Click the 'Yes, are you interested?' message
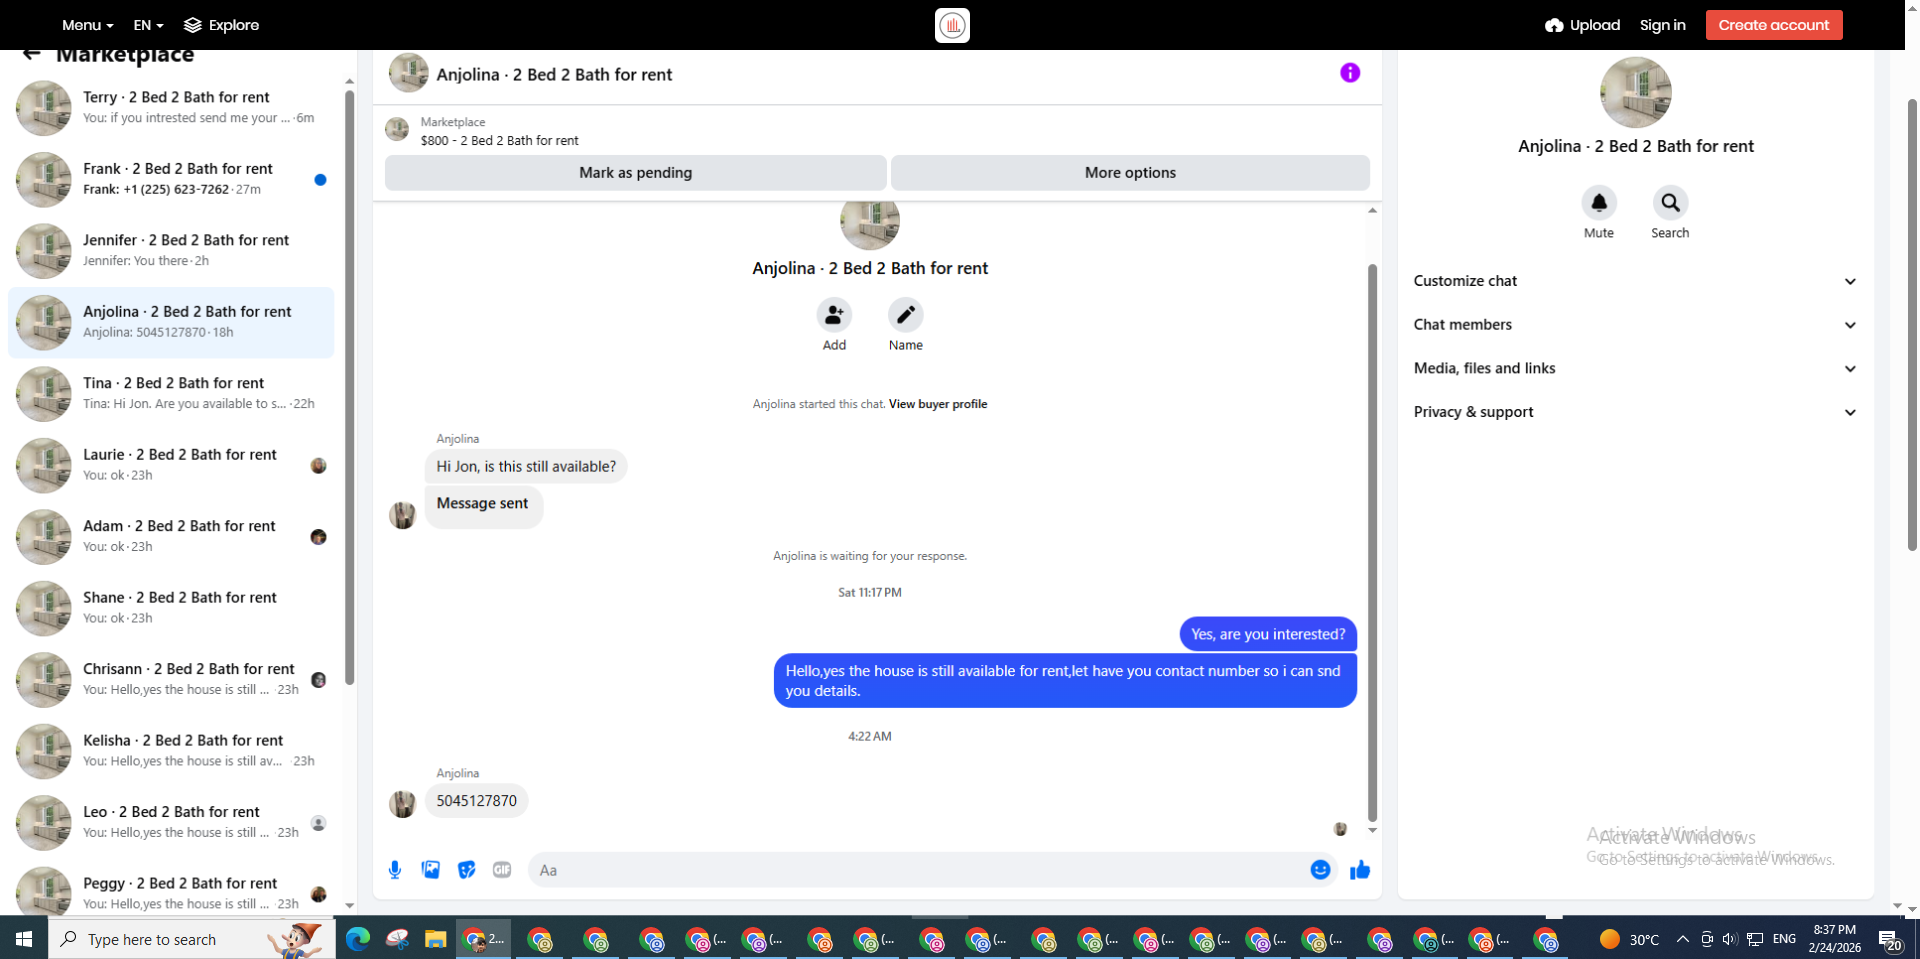The image size is (1920, 959). 1268,634
